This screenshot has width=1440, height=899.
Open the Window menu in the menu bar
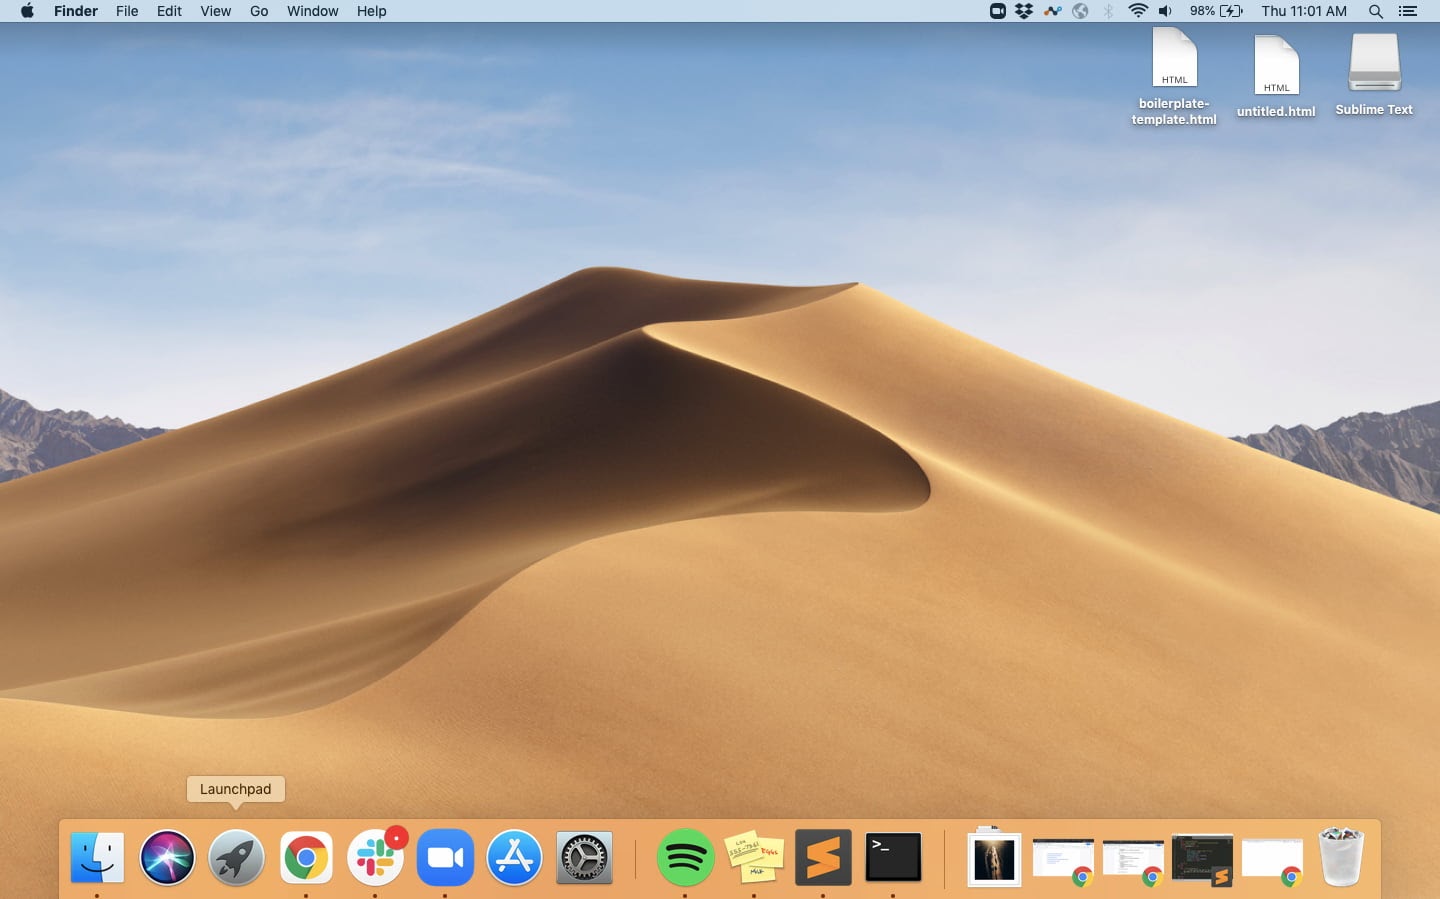click(x=312, y=11)
